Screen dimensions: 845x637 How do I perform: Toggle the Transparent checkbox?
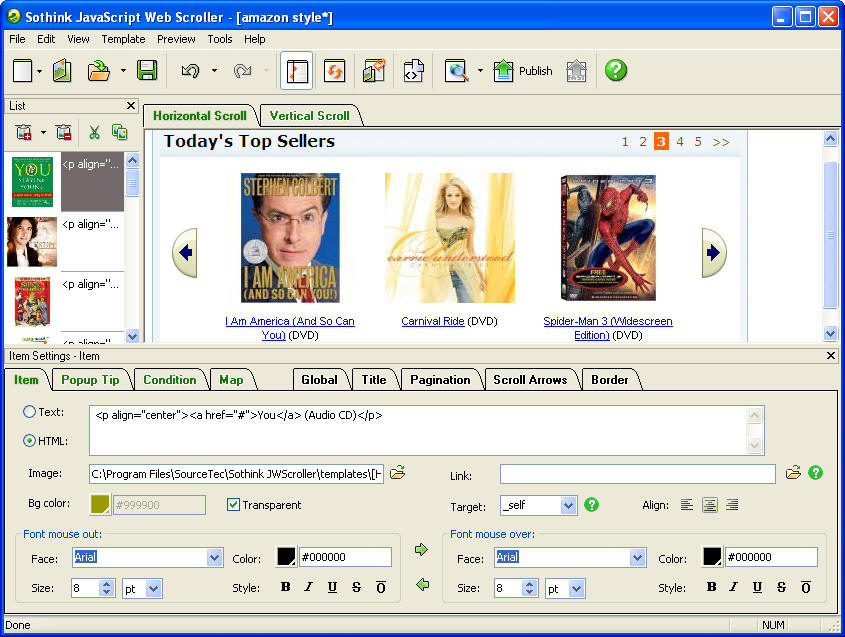tap(233, 505)
